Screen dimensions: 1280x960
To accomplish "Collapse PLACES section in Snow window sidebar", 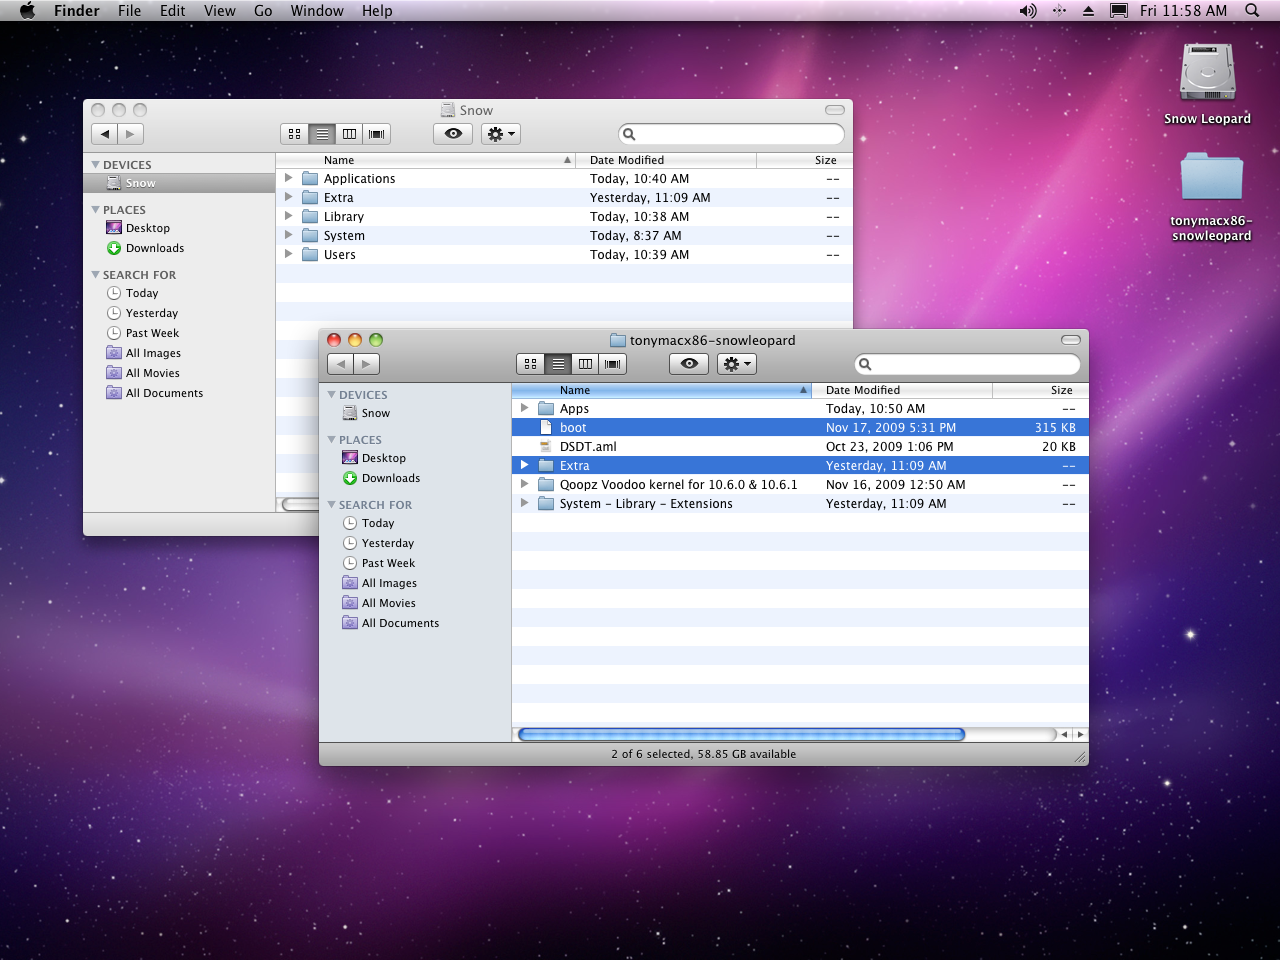I will tap(96, 210).
